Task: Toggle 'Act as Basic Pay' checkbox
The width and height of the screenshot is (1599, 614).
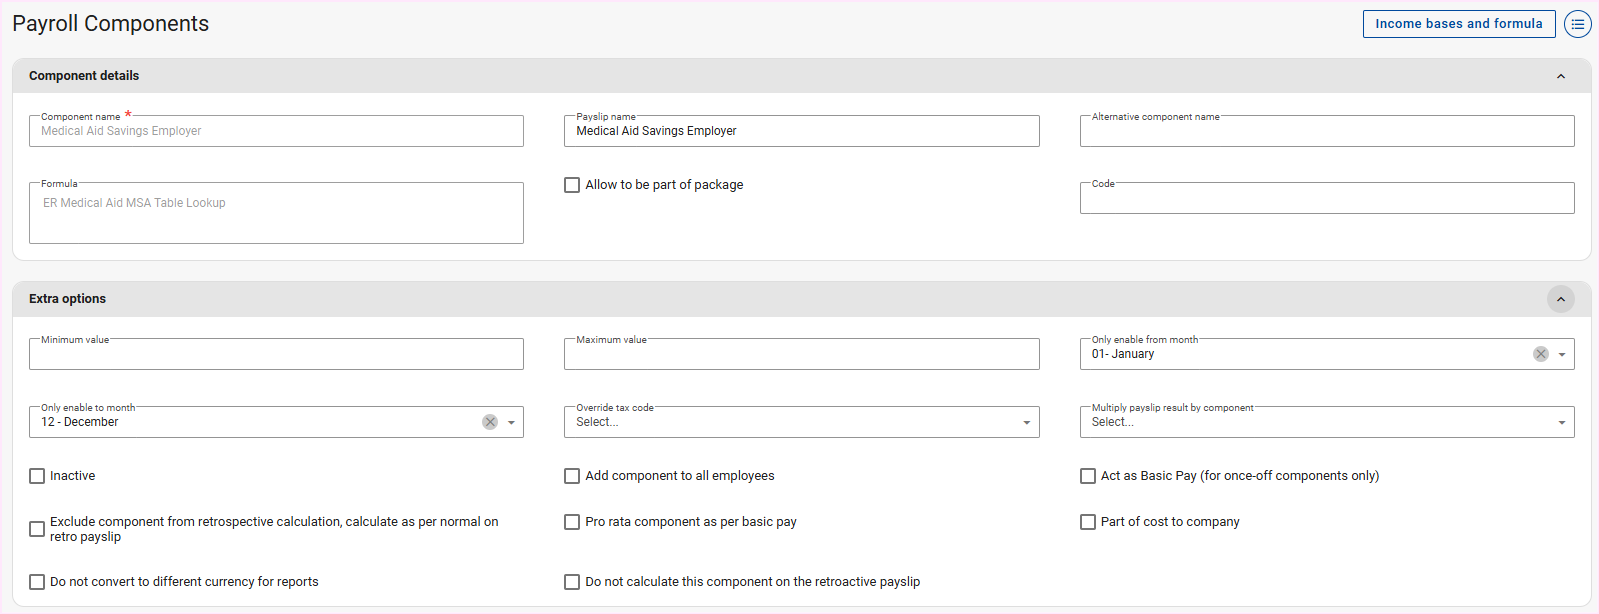Action: [1088, 476]
